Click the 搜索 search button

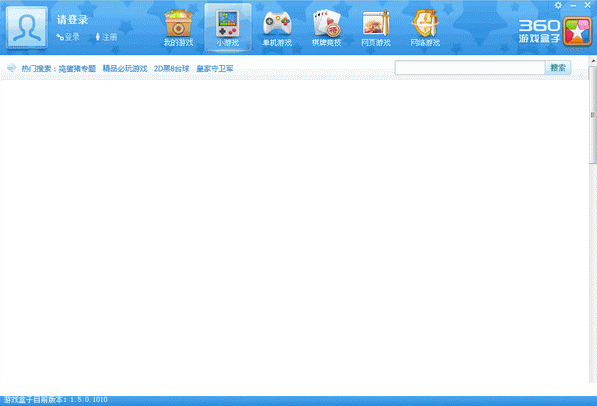coord(558,68)
